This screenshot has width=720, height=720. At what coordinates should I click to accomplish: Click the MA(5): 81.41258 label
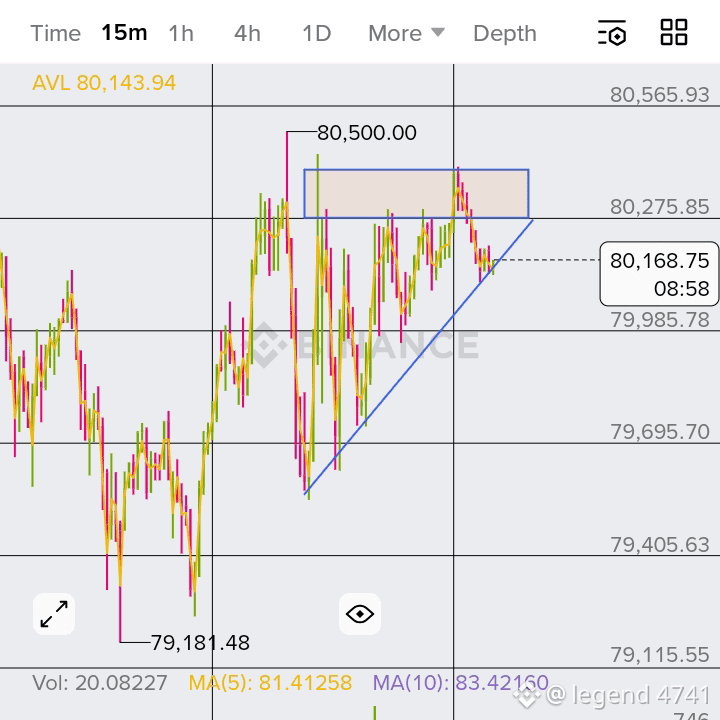pyautogui.click(x=270, y=683)
